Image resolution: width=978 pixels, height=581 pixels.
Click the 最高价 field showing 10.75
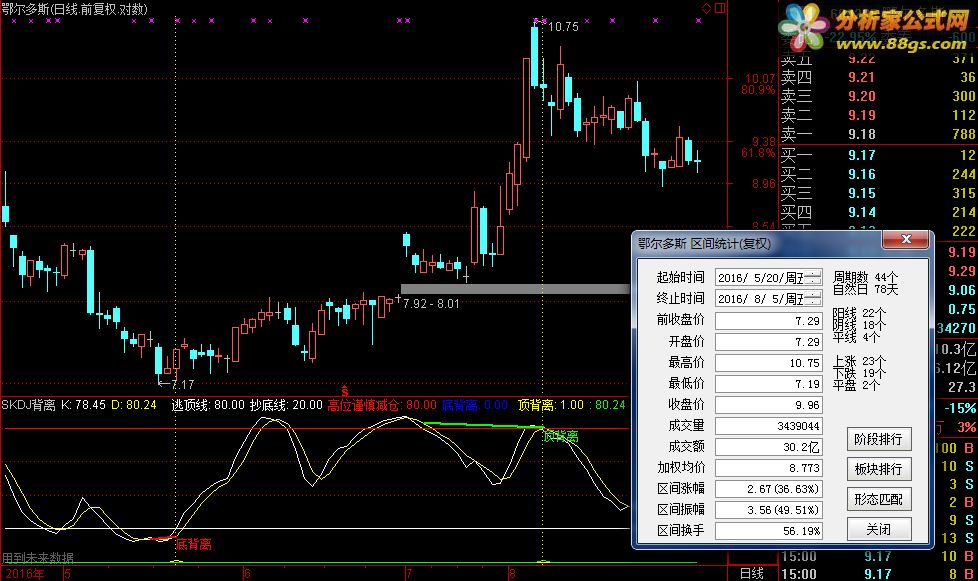[x=768, y=363]
